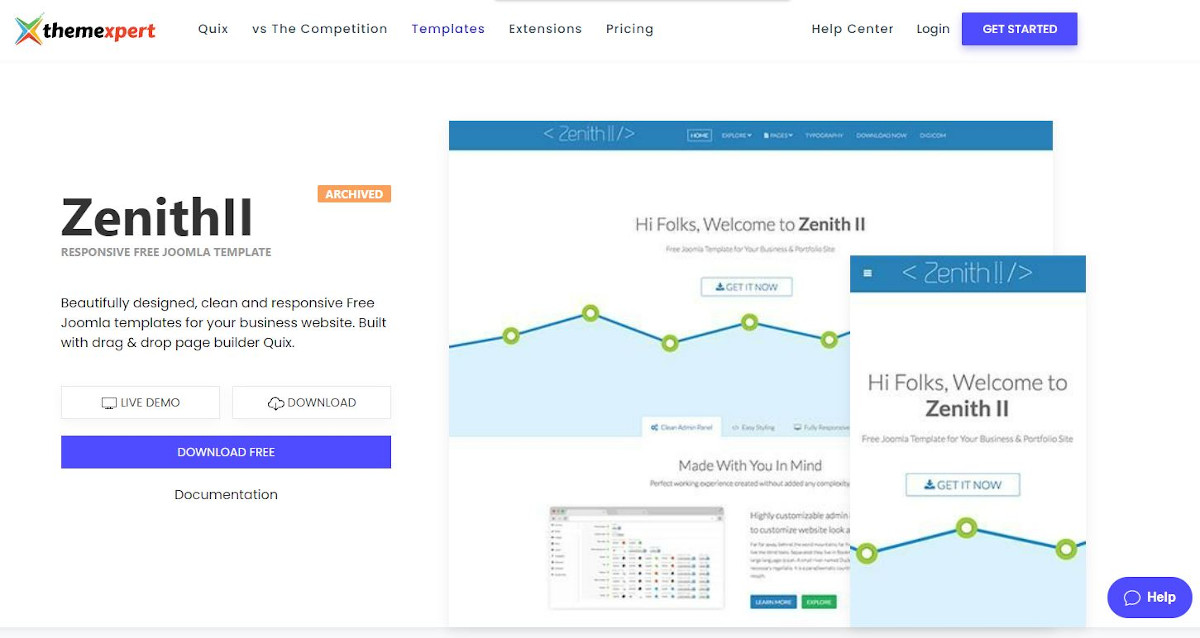Click the purple DOWNLOAD FREE button
The height and width of the screenshot is (638, 1200).
pyautogui.click(x=226, y=452)
